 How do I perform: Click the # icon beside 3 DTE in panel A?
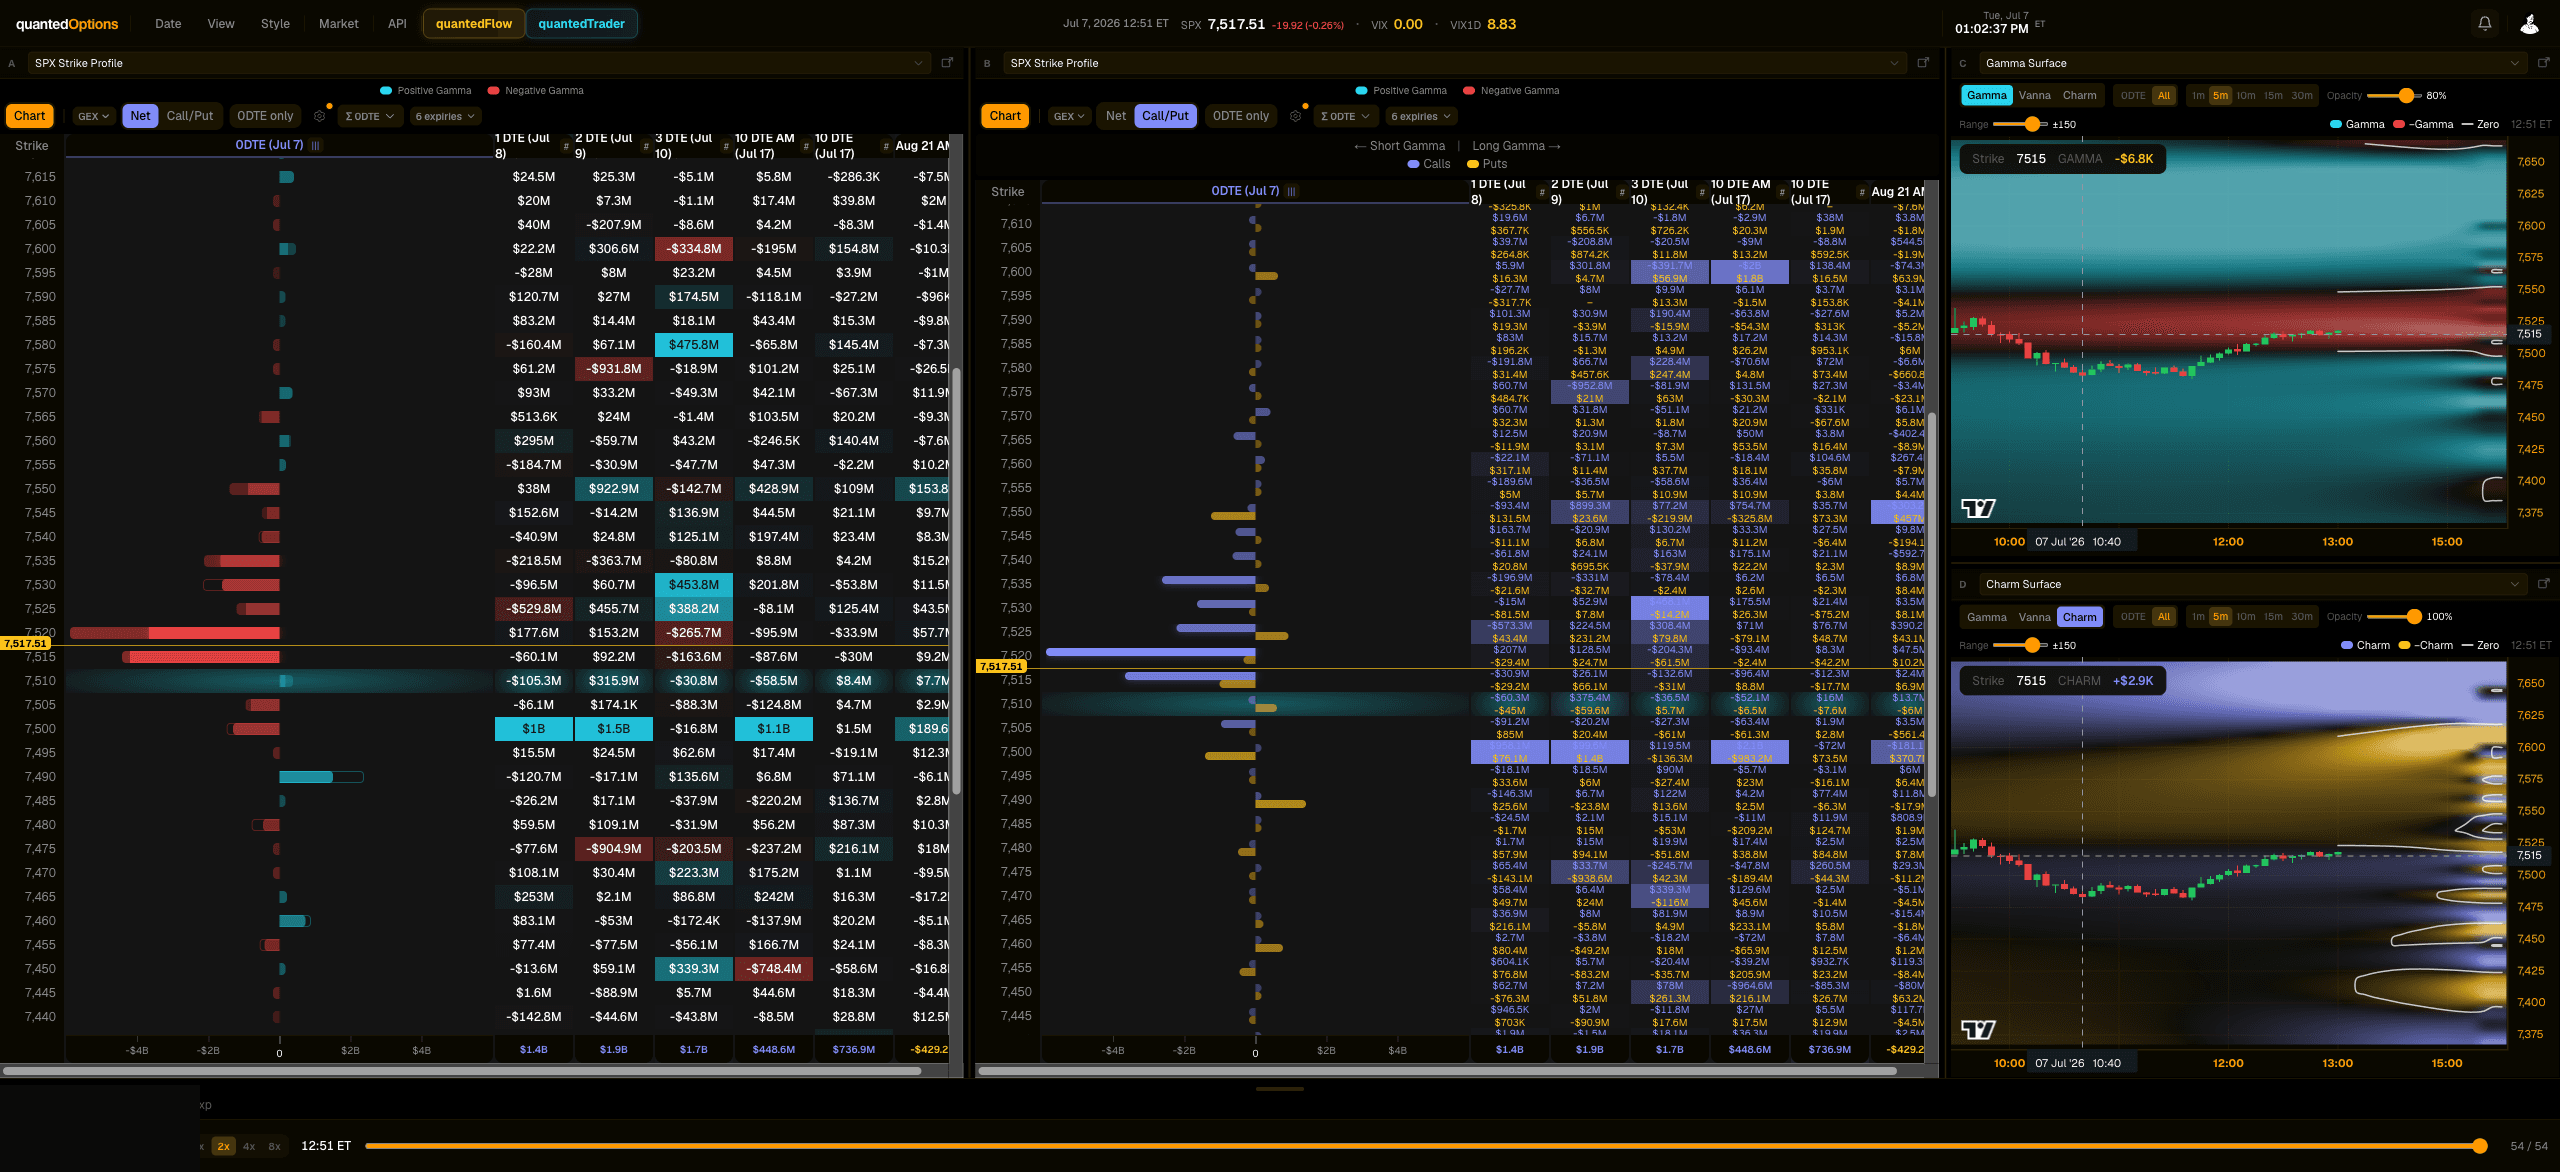pyautogui.click(x=726, y=146)
